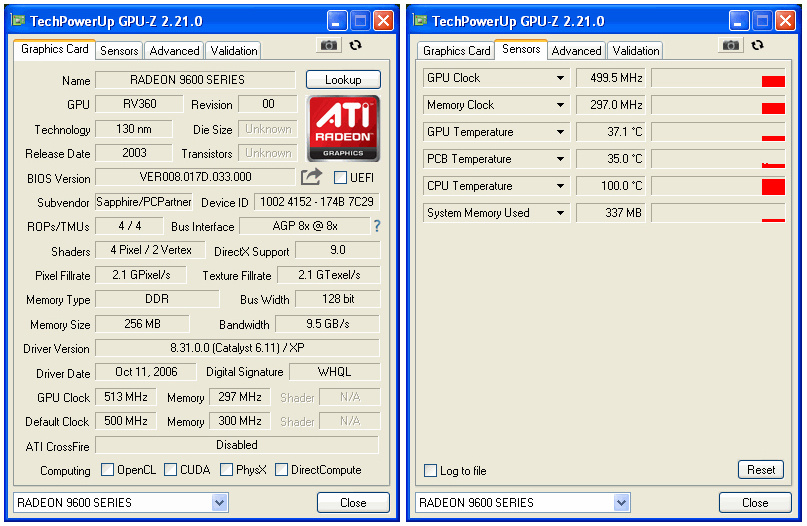Open GPU selector dropdown in left window
The height and width of the screenshot is (526, 807).
point(220,502)
